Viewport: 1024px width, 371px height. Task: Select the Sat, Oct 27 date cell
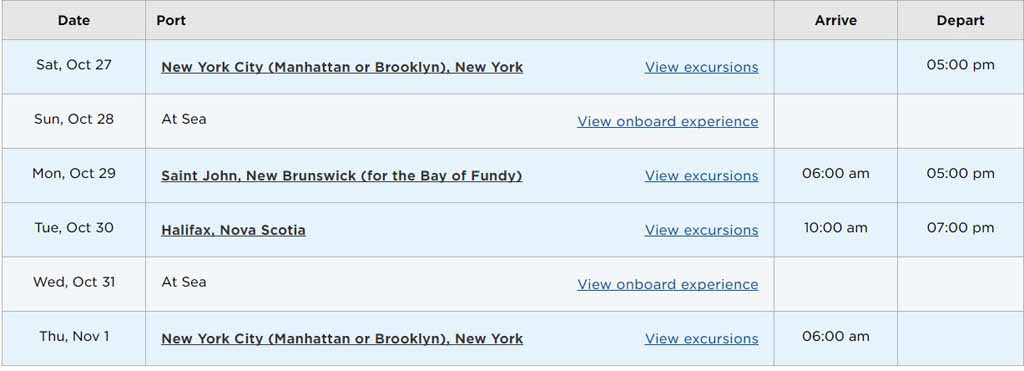74,65
